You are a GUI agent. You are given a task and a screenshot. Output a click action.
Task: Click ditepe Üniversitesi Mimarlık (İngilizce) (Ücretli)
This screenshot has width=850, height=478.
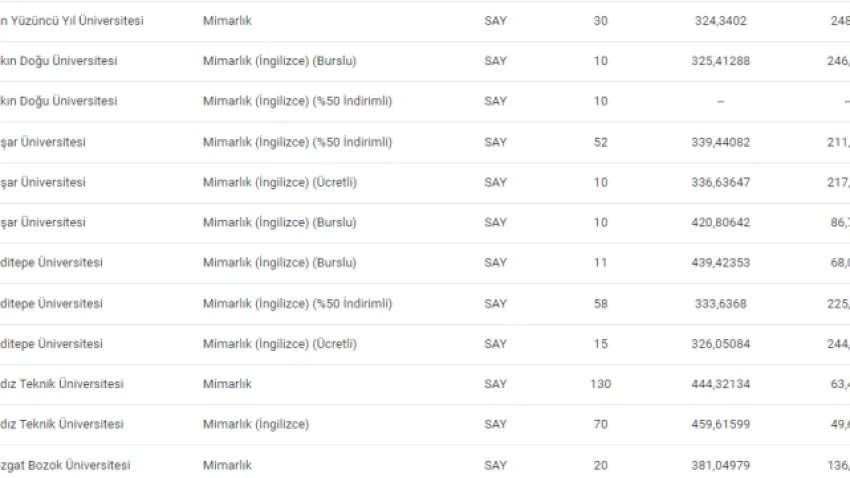pos(280,344)
